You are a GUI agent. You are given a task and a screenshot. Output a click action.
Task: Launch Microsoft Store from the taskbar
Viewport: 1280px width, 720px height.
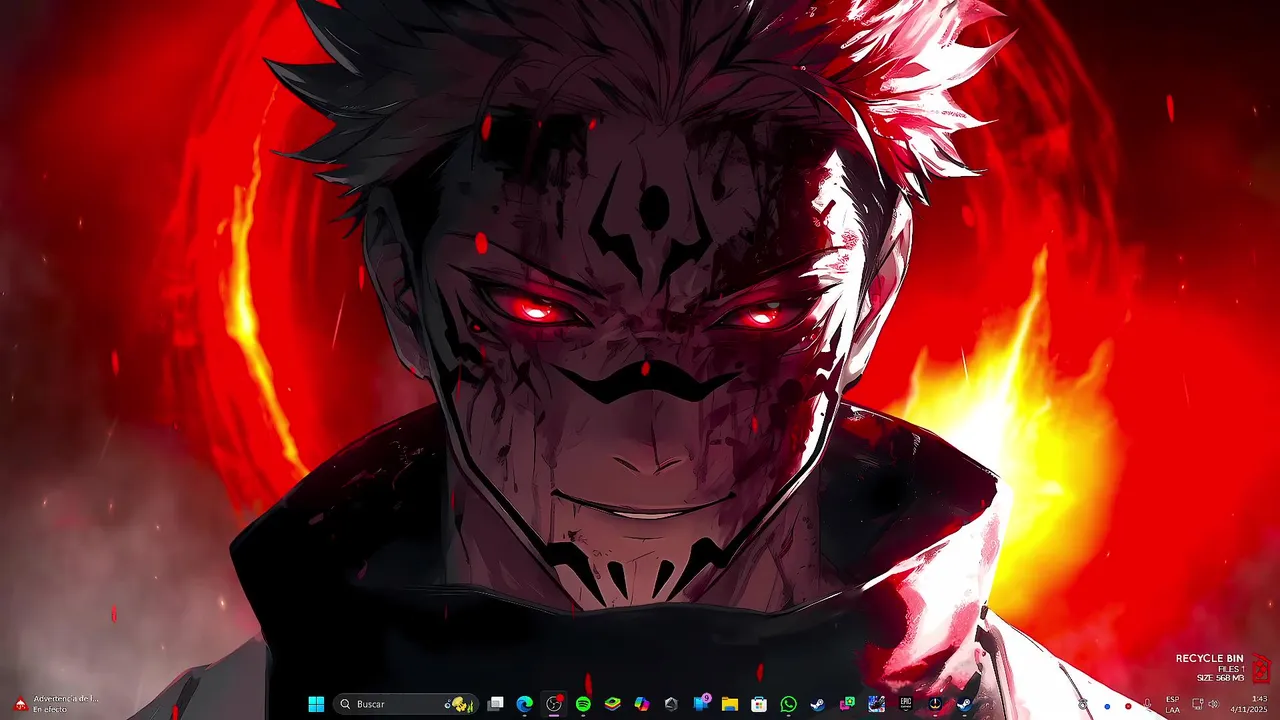759,704
